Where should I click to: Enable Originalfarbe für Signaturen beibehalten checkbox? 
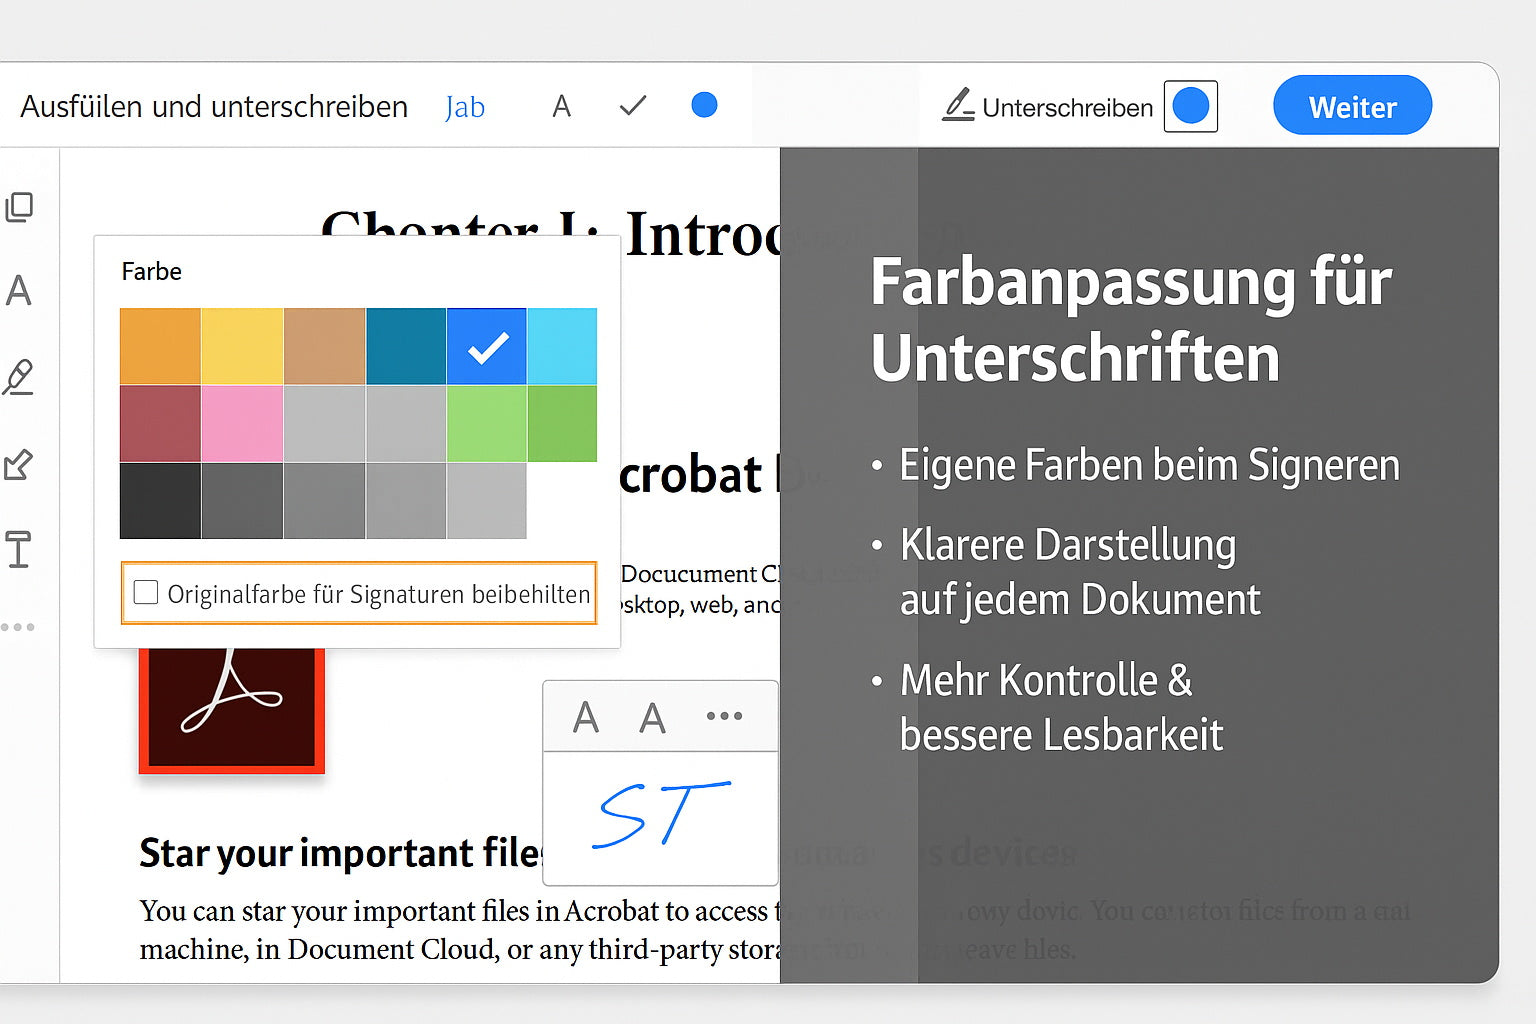tap(146, 593)
